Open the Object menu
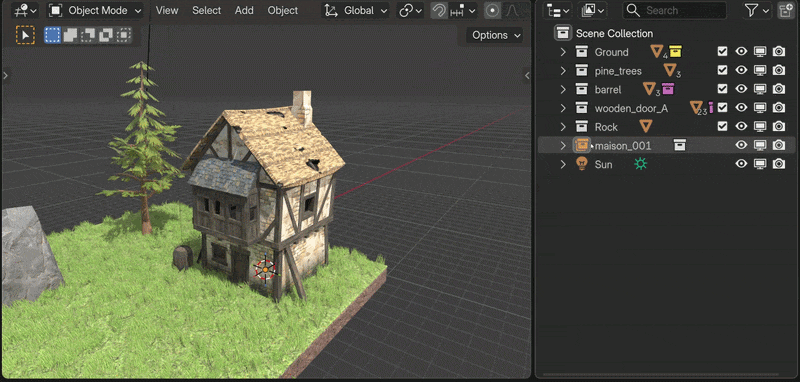Viewport: 800px width, 382px height. (283, 10)
